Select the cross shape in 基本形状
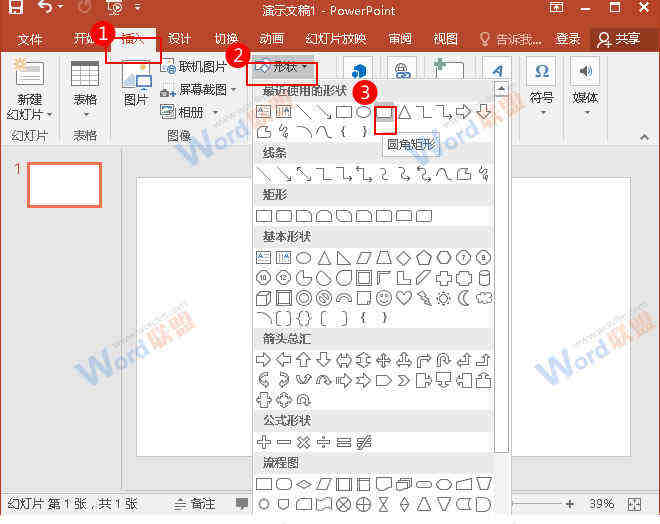 (x=444, y=278)
